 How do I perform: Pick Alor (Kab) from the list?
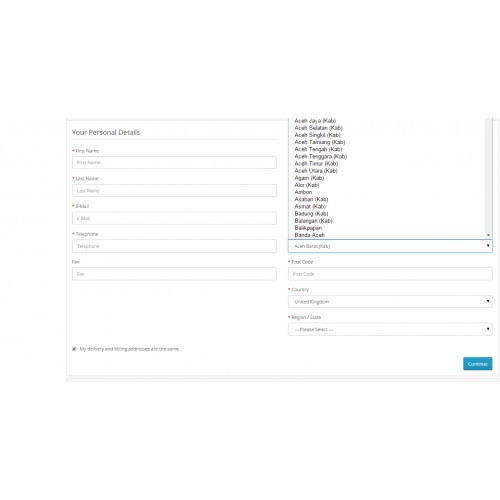click(x=307, y=185)
